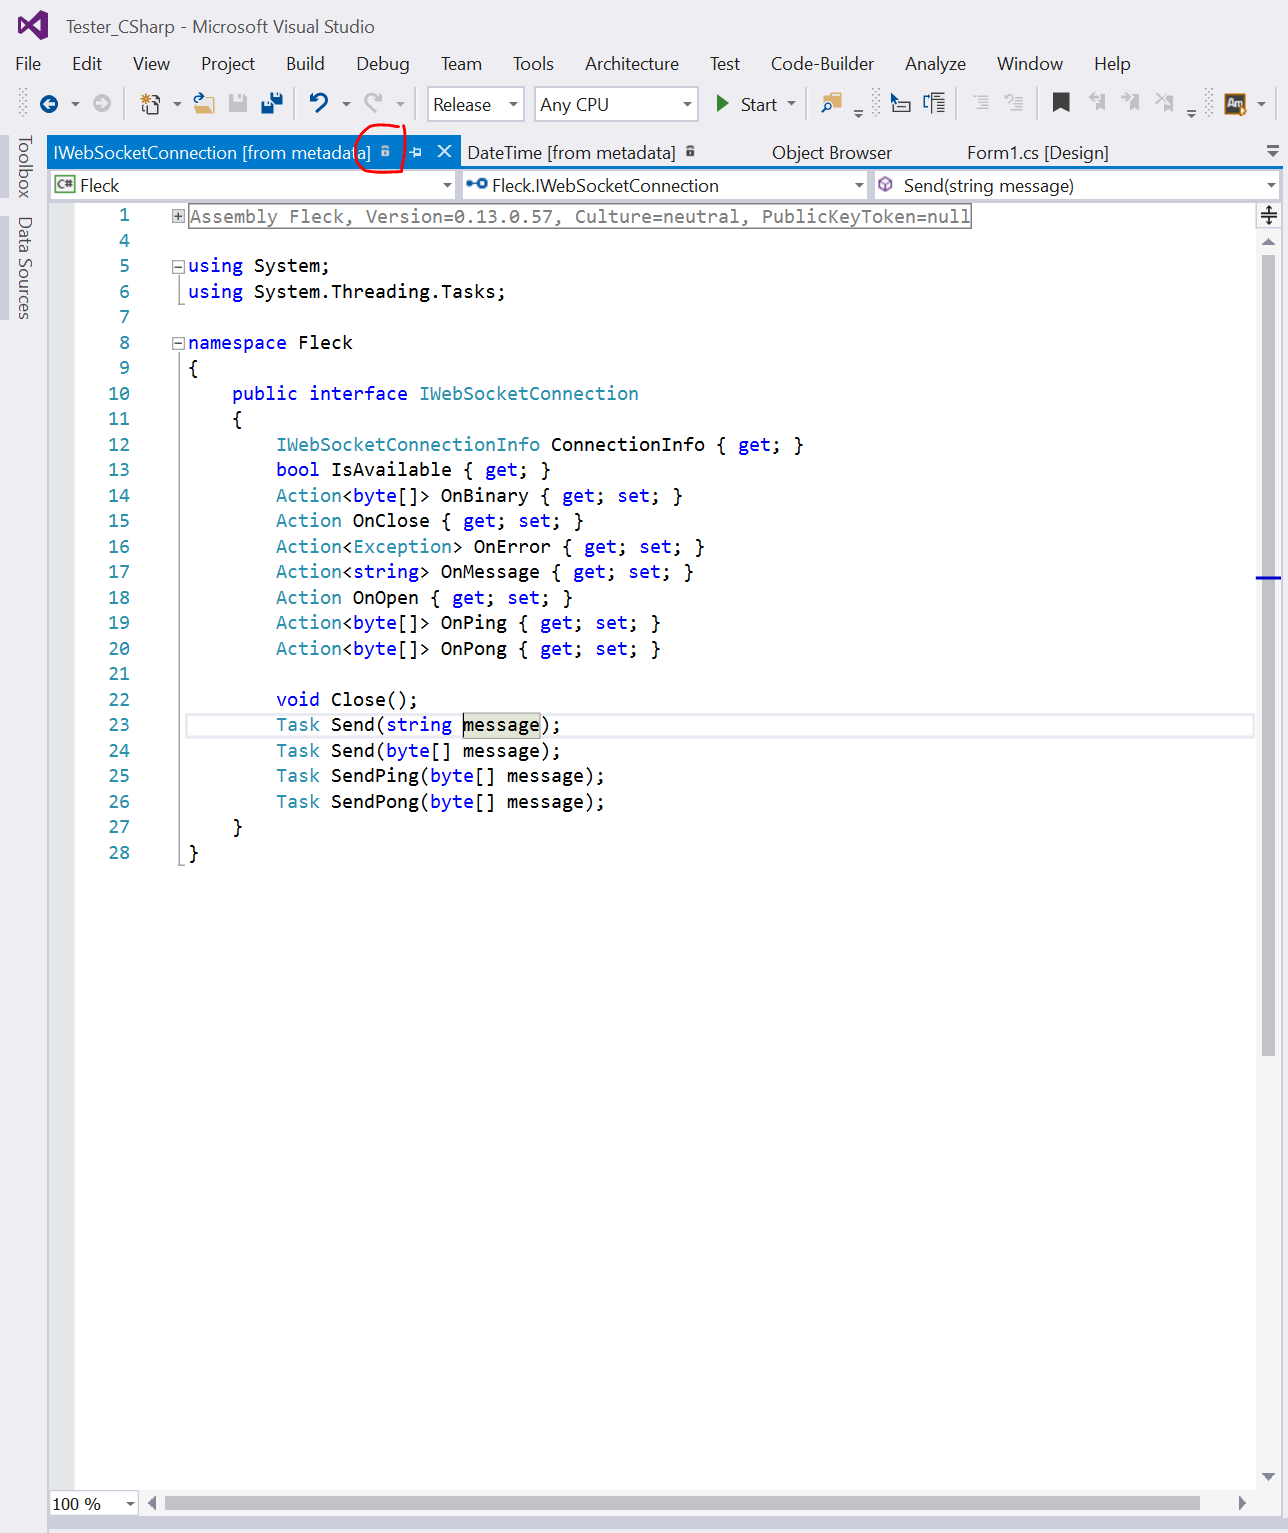Open the Fleck project scope dropdown
The width and height of the screenshot is (1288, 1533).
pyautogui.click(x=253, y=185)
